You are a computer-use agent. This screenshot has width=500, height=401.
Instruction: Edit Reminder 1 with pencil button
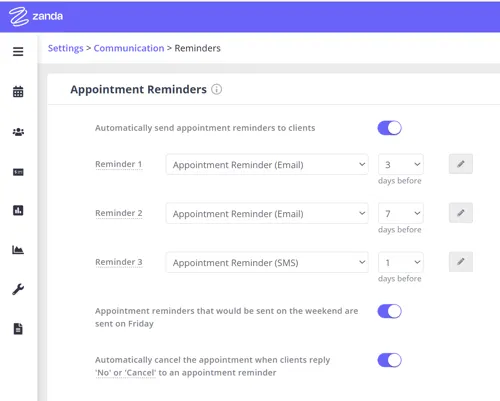tap(461, 164)
